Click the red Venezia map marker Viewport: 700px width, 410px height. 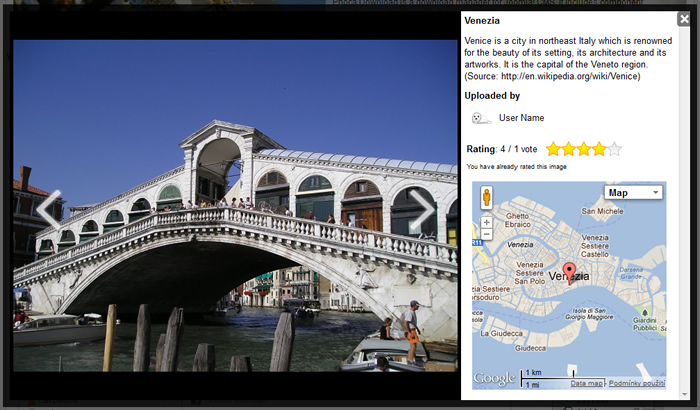(x=569, y=273)
